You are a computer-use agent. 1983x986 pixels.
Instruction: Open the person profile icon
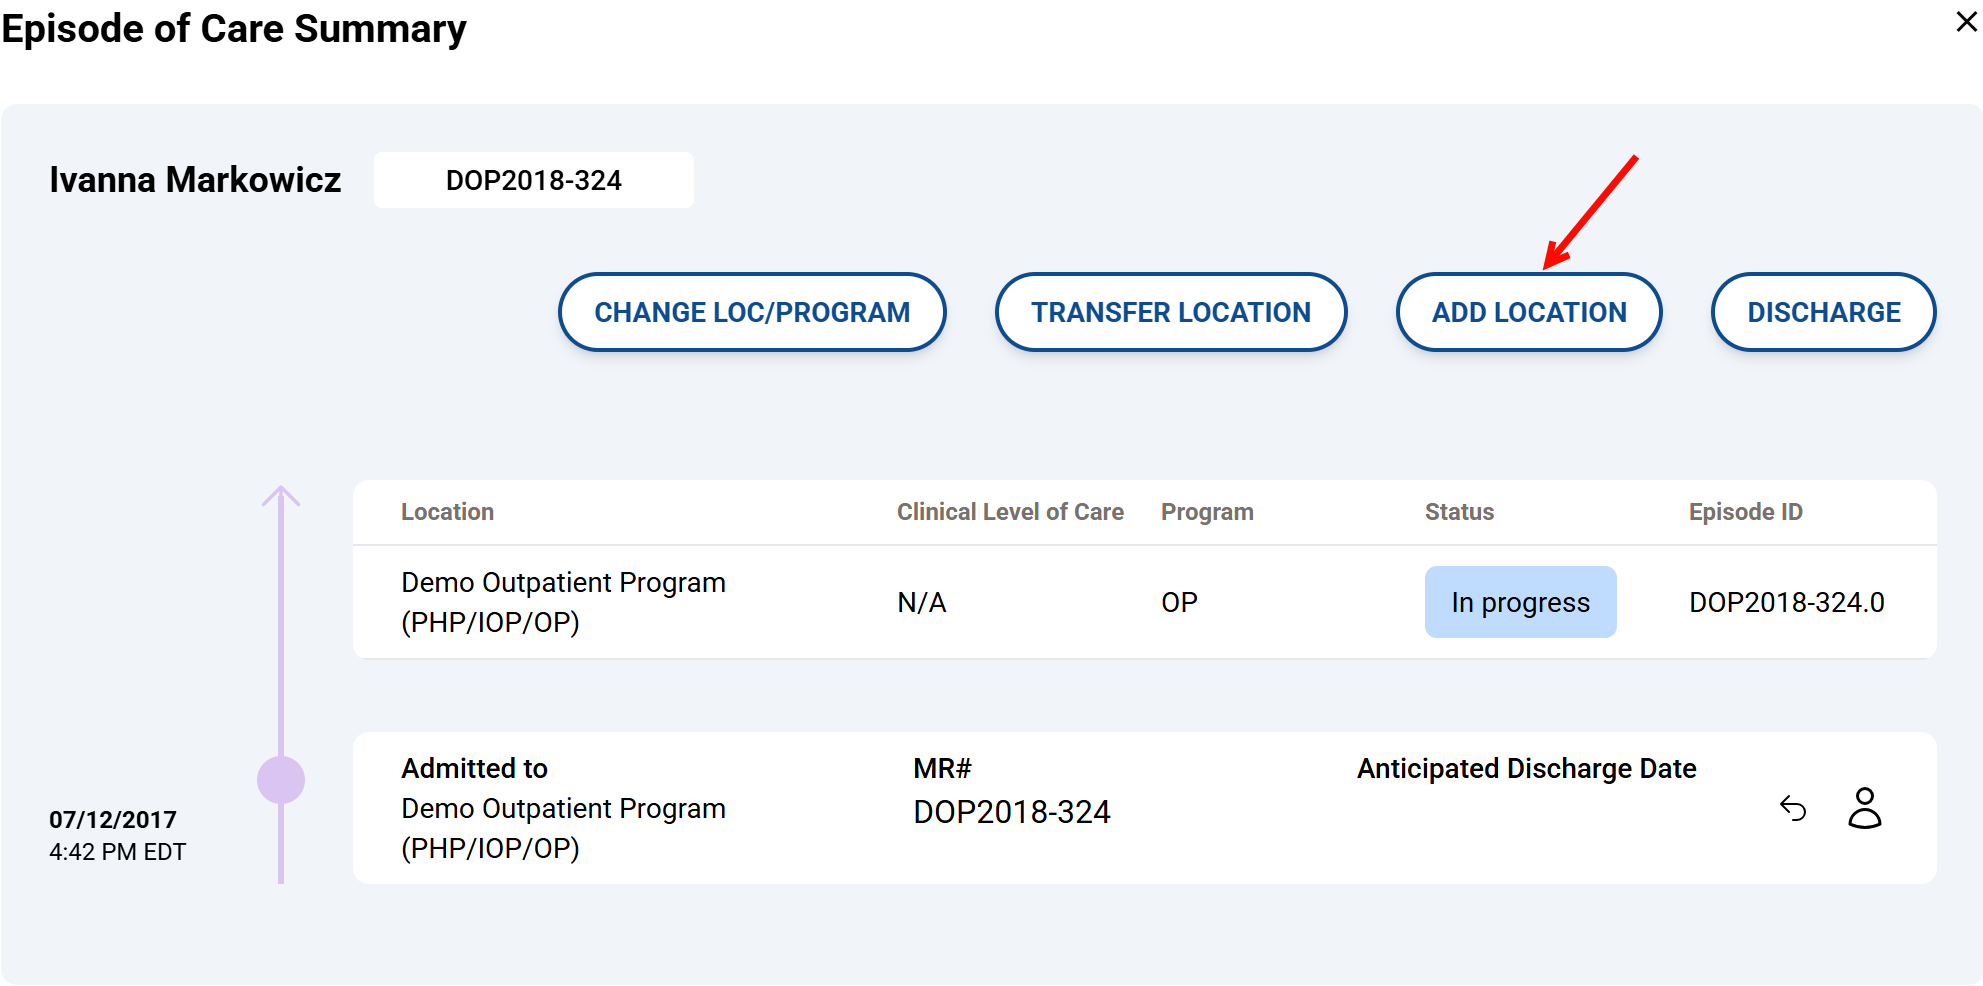tap(1864, 808)
